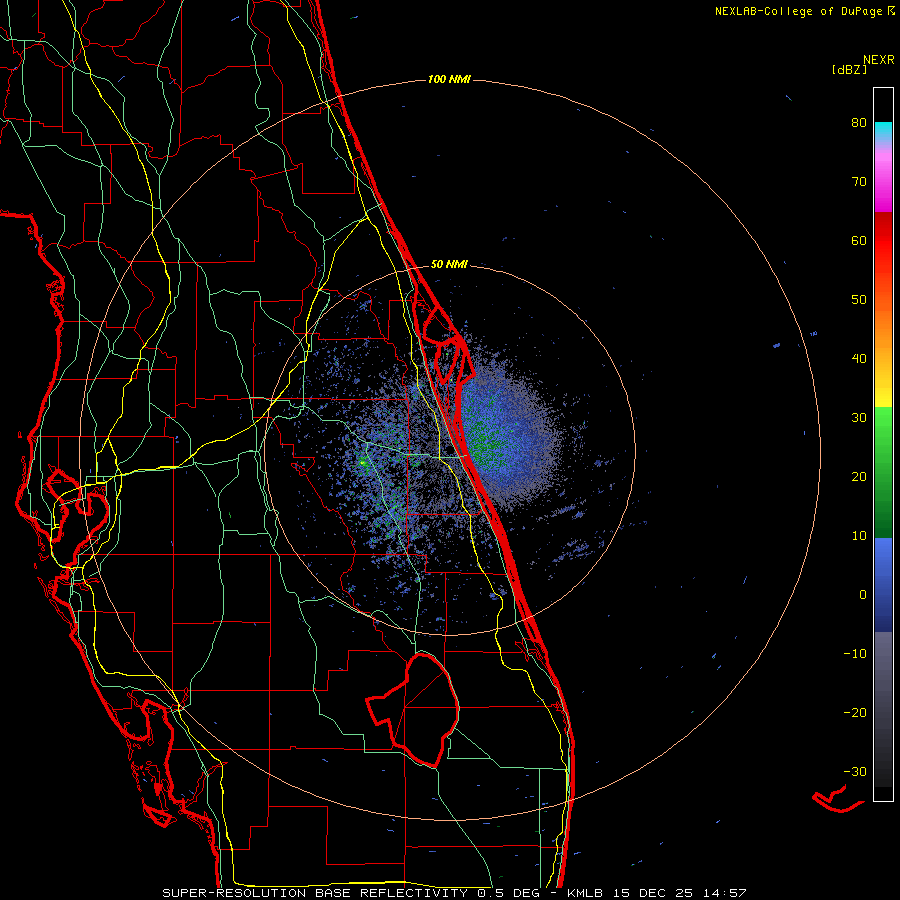
Task: Click the orange segment of color bar
Action: click(883, 333)
